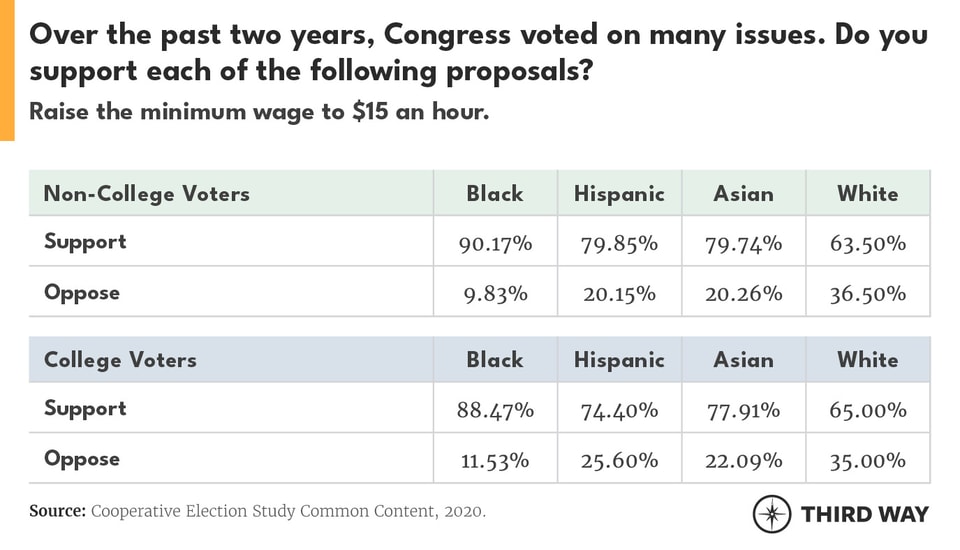
Task: Click the Asian column header in Non-College table
Action: pos(743,193)
